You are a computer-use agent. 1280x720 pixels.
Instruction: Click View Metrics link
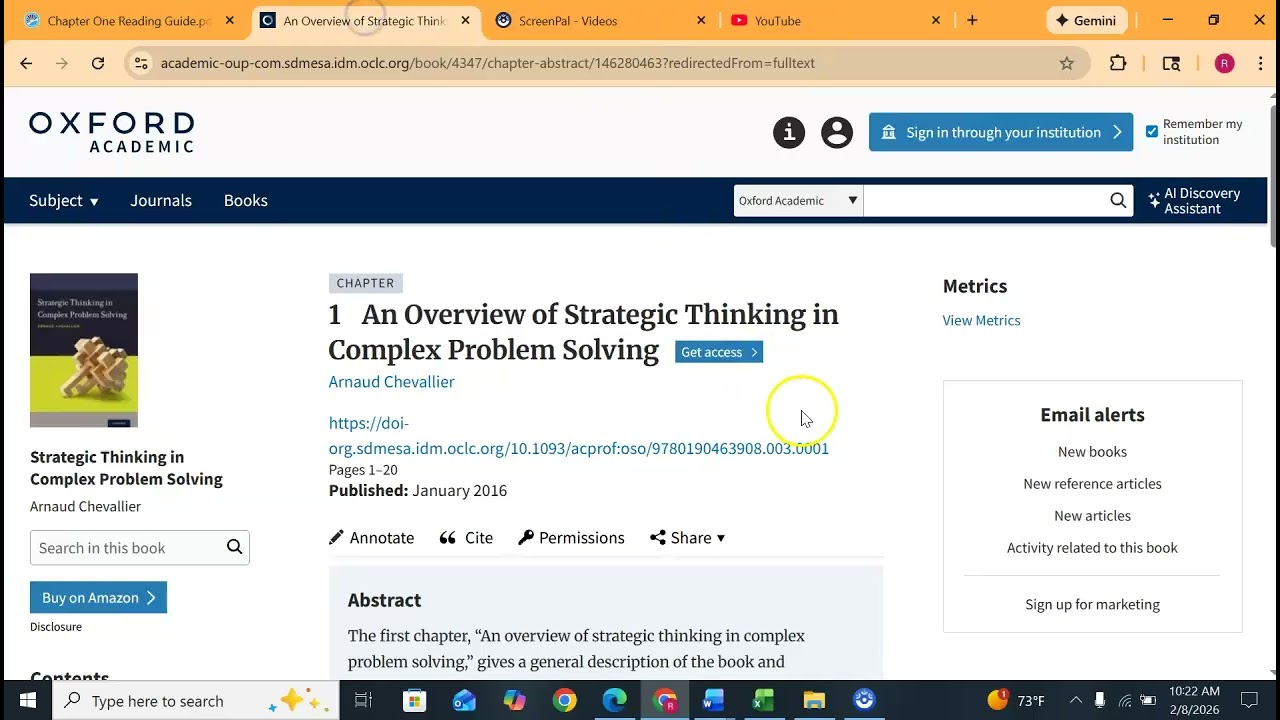click(x=981, y=320)
